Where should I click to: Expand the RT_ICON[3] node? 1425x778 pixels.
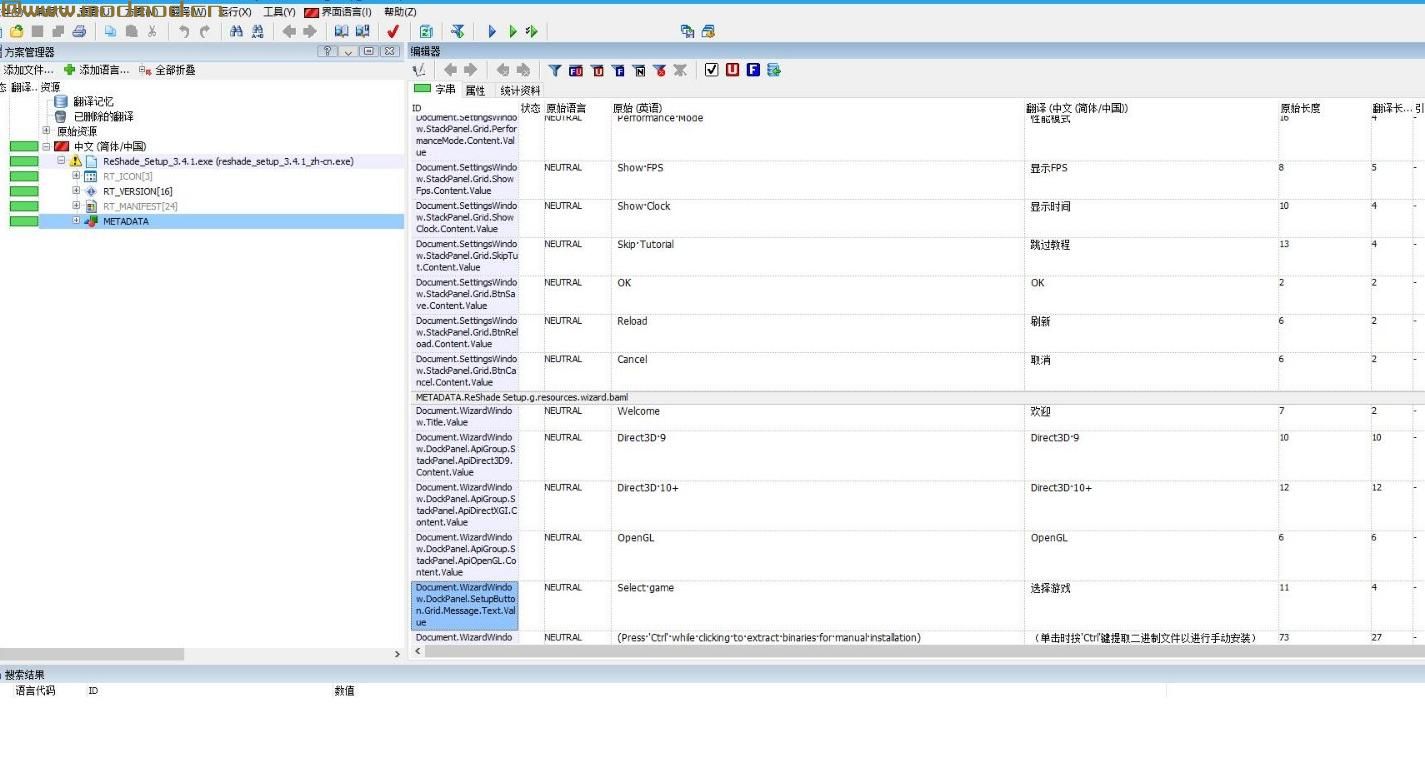(76, 176)
